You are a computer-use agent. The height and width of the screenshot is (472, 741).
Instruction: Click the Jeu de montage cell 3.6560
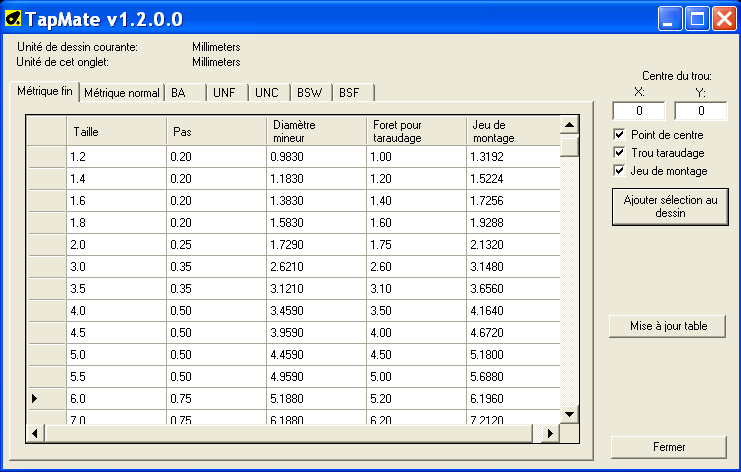(x=513, y=289)
